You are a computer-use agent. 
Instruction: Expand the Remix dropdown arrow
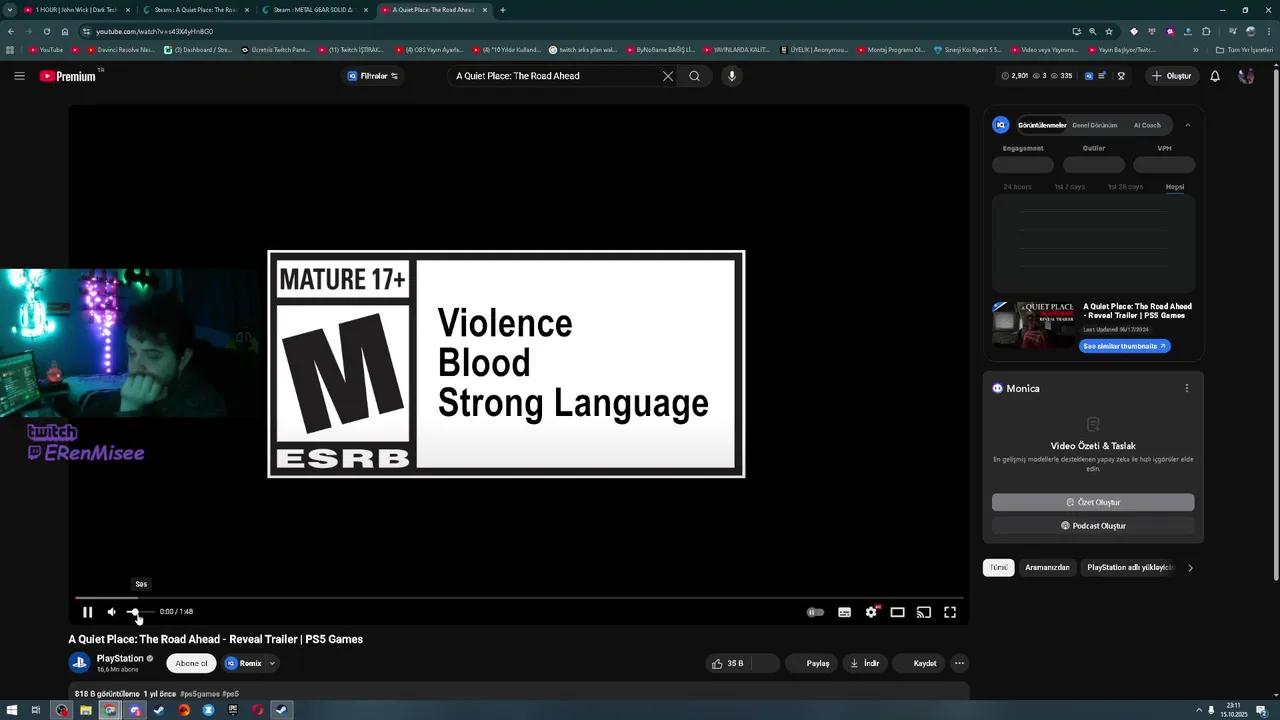272,663
